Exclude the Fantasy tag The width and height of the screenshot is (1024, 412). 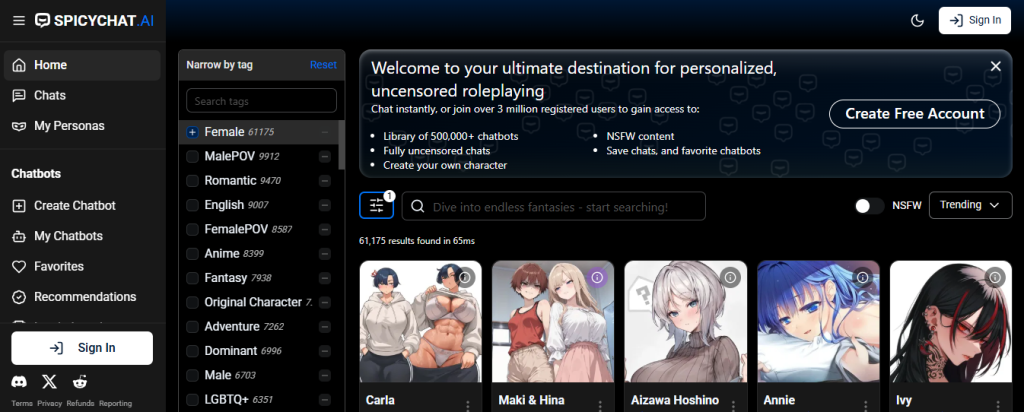pos(325,278)
